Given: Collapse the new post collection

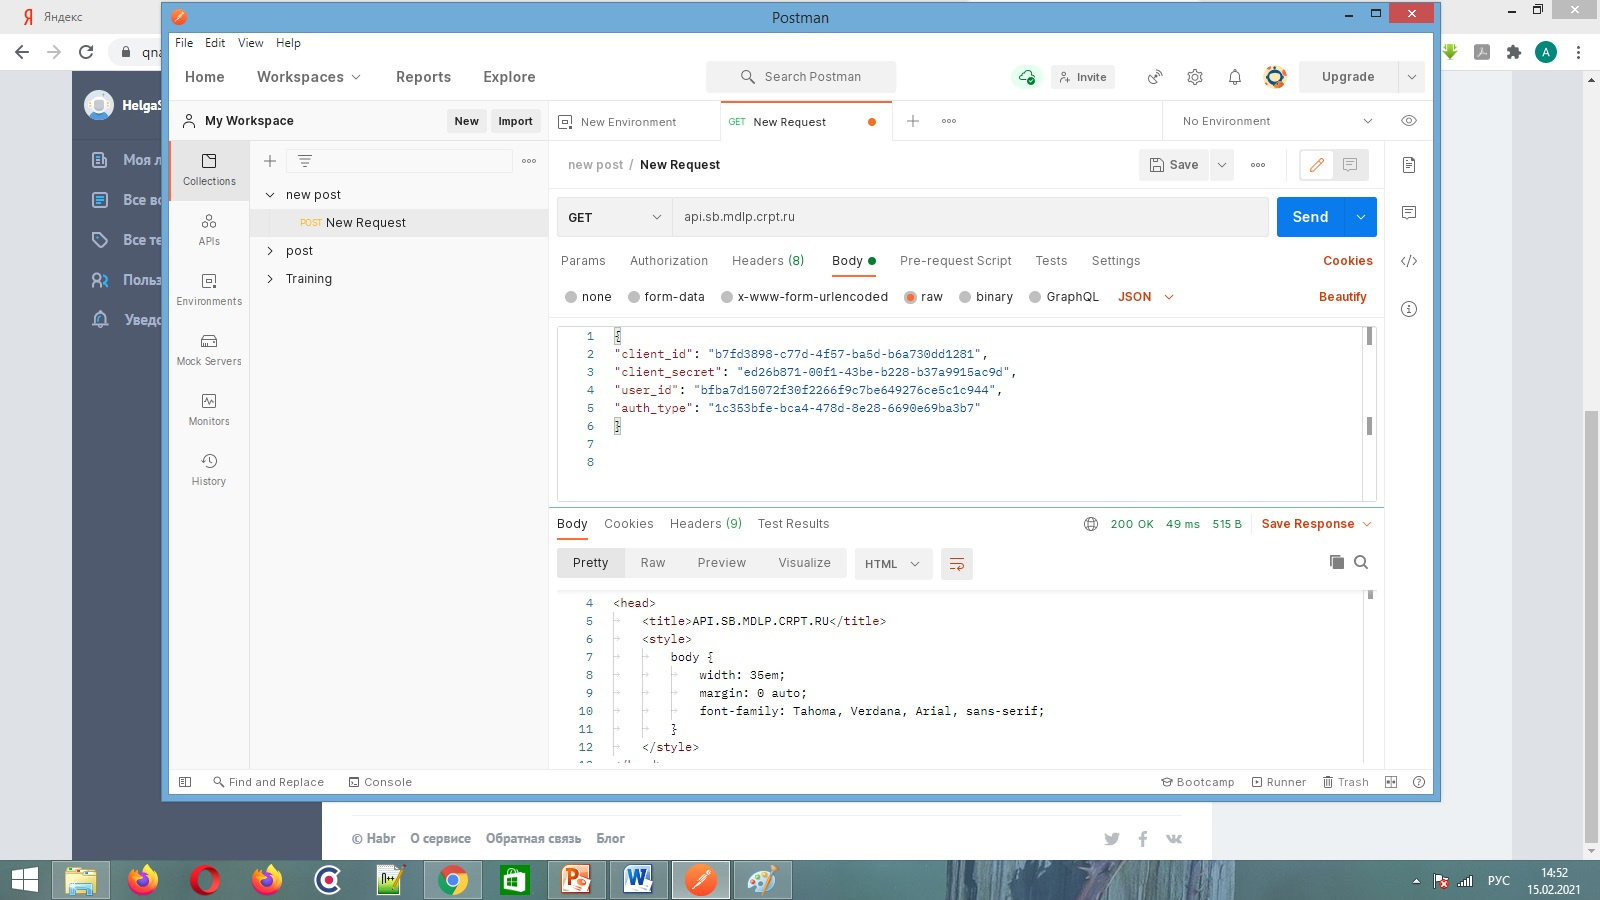Looking at the screenshot, I should (270, 195).
